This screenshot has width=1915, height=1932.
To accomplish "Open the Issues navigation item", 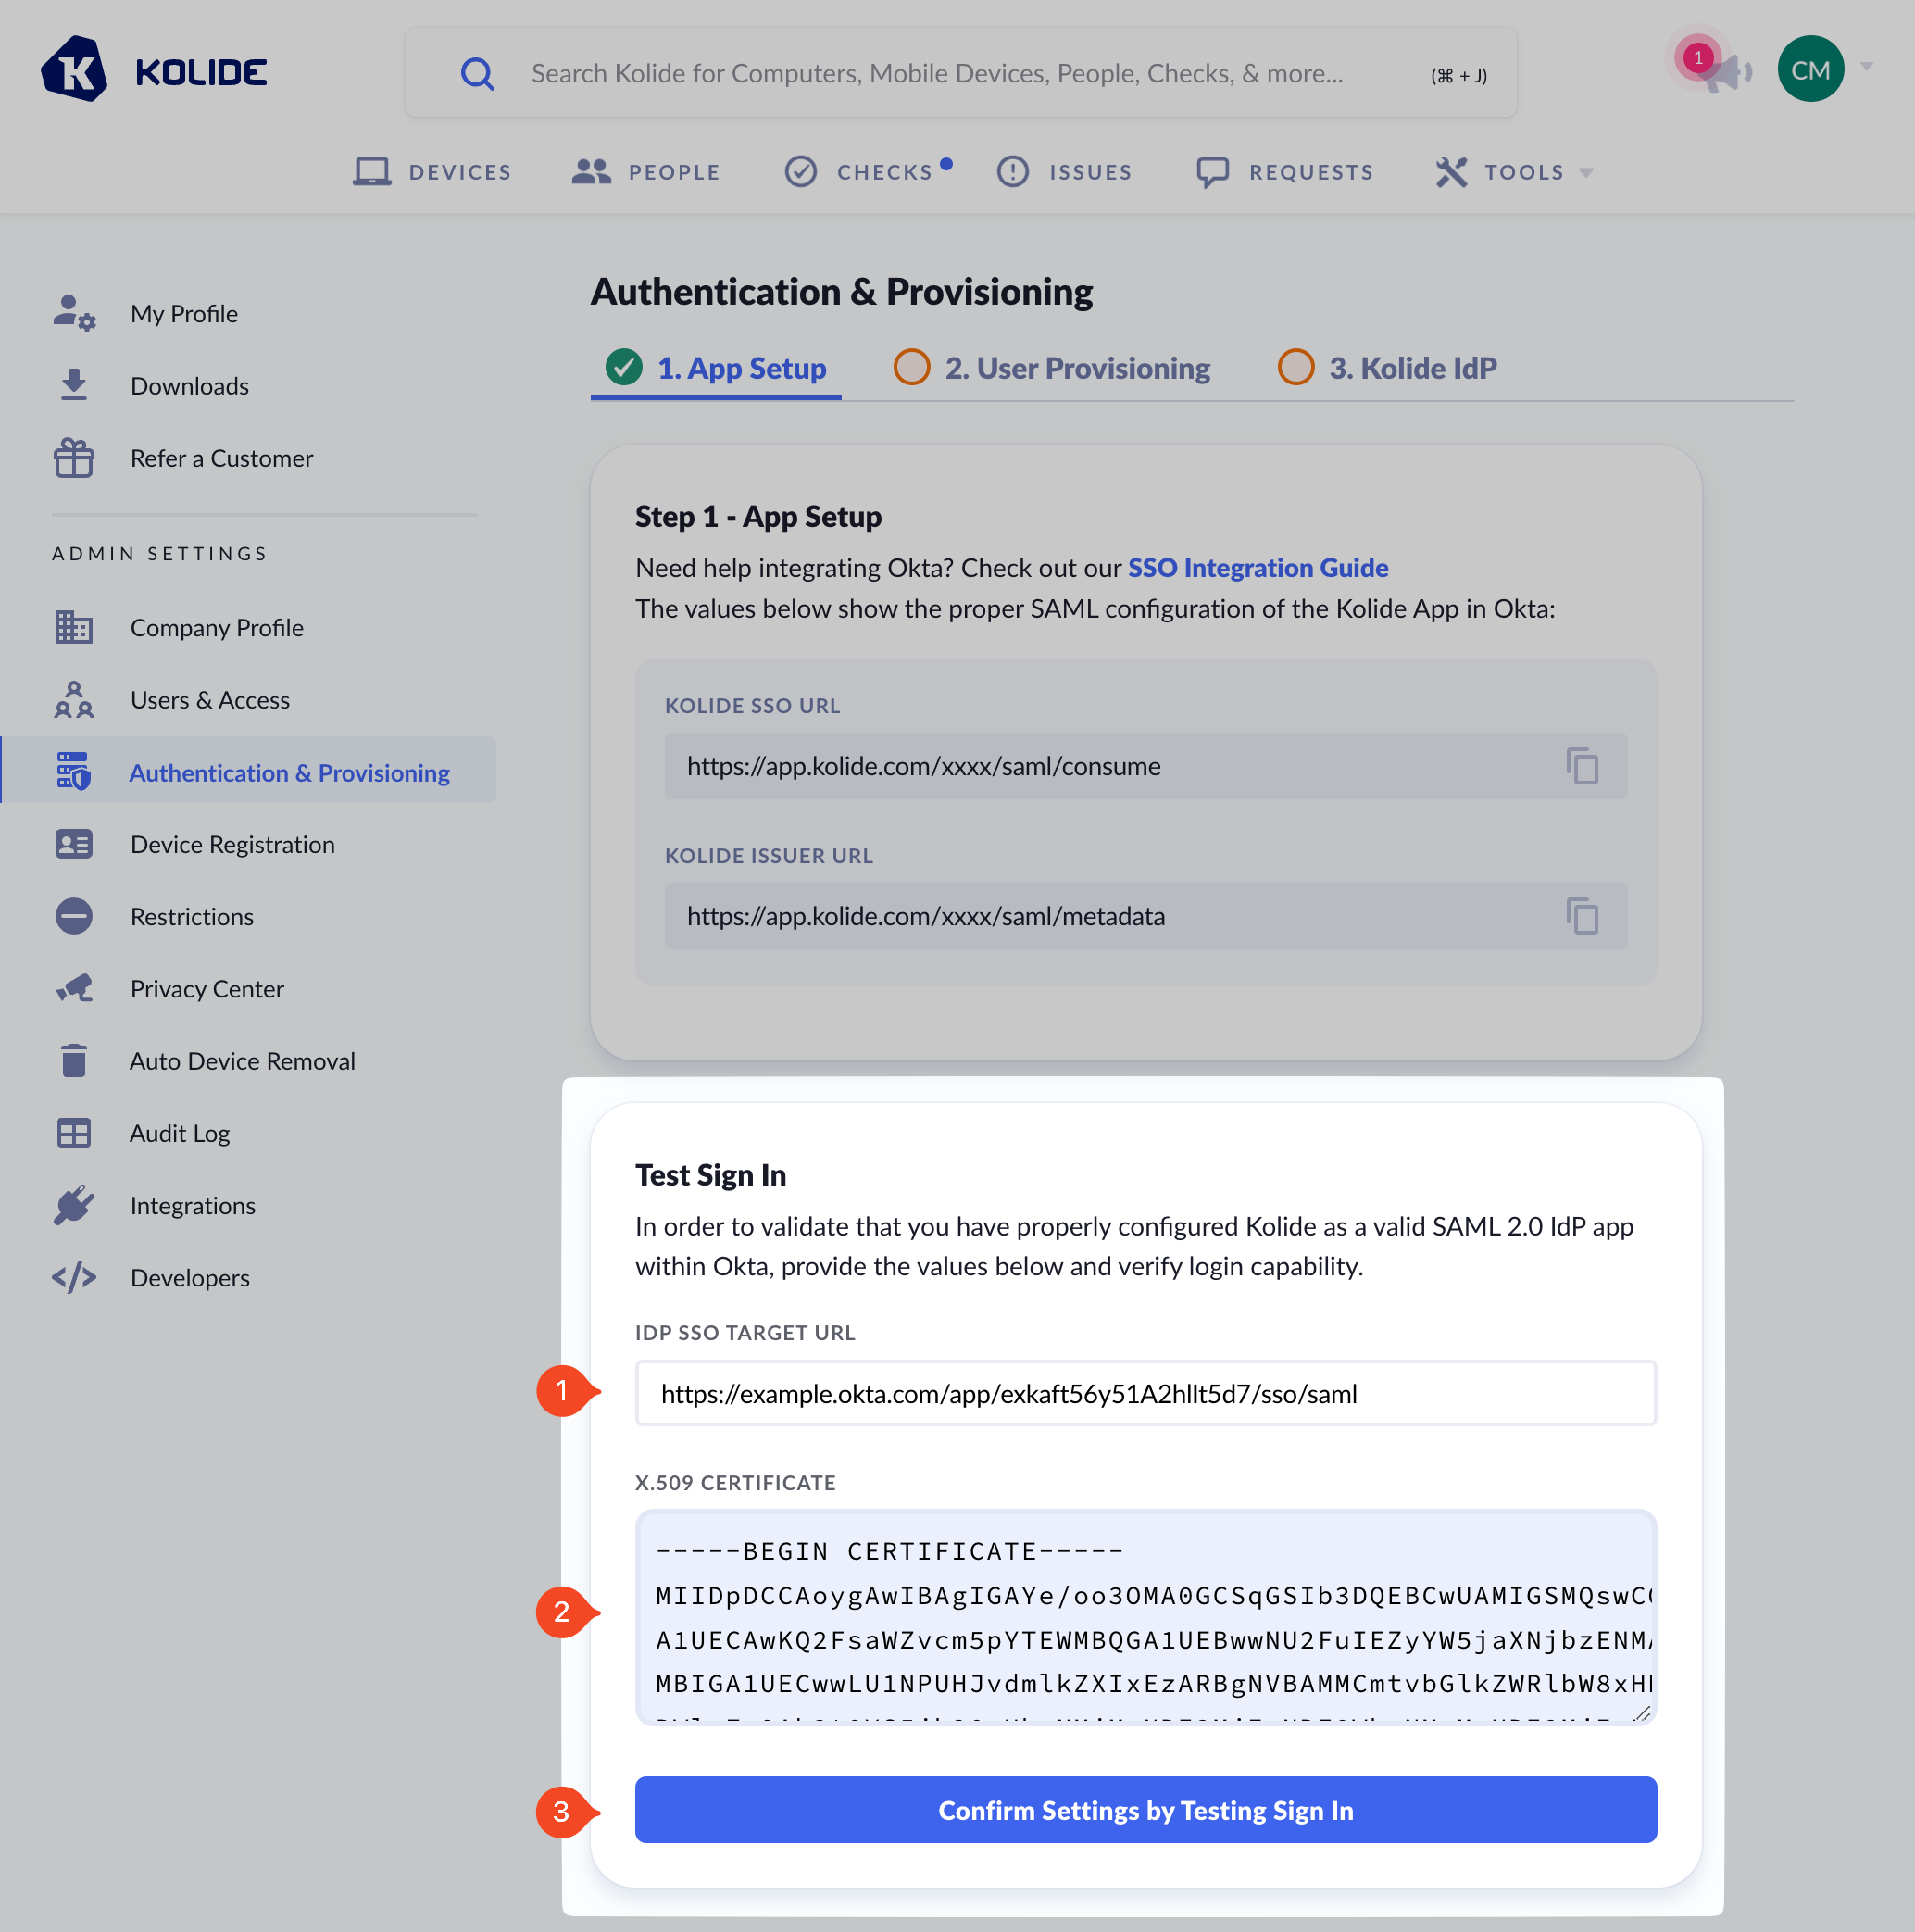I will click(1064, 172).
